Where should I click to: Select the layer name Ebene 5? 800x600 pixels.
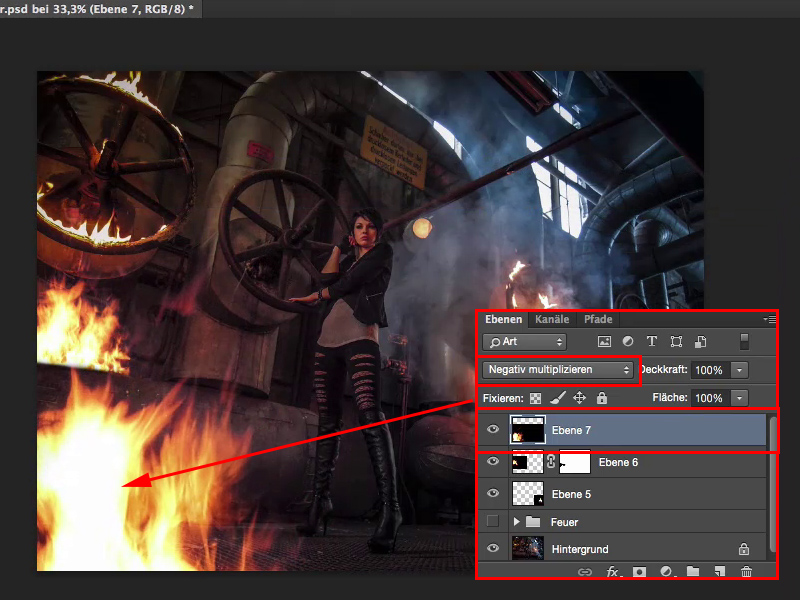571,494
